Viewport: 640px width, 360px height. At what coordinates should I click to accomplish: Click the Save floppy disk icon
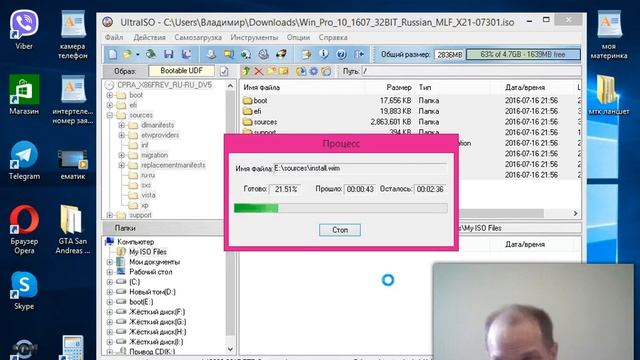(x=168, y=54)
